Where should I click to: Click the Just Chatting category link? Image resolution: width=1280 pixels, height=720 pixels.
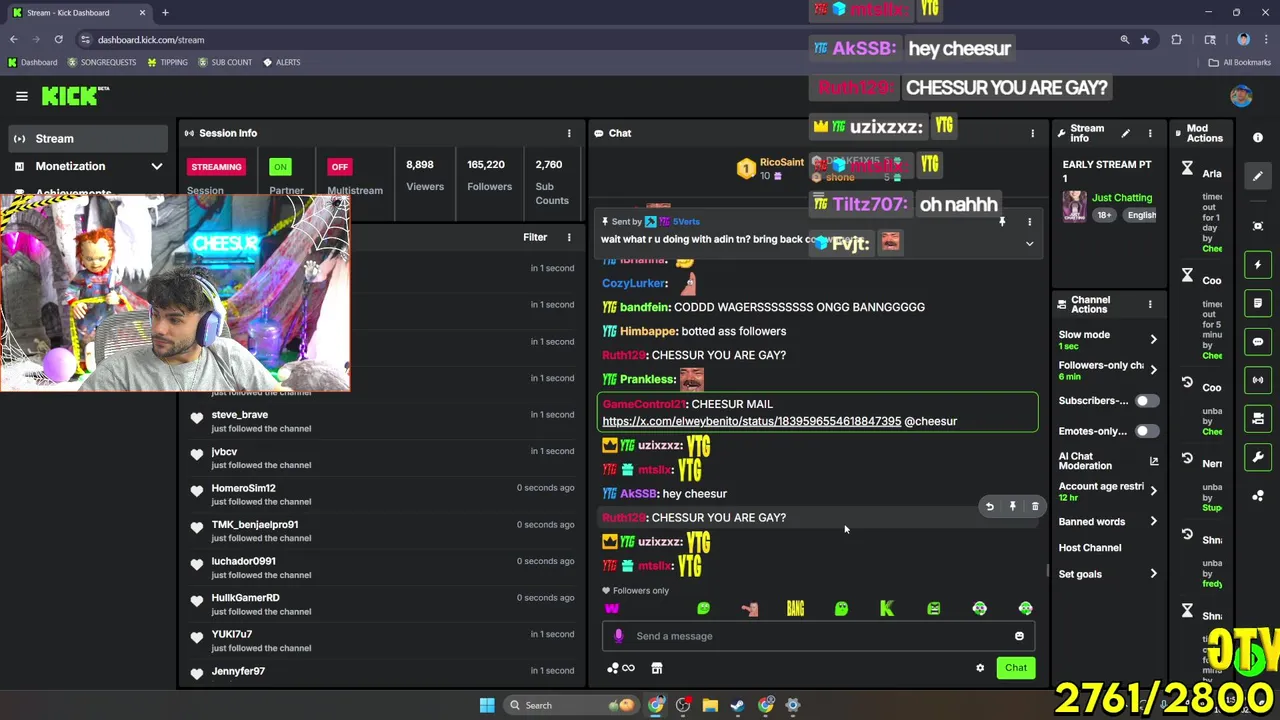[1122, 198]
